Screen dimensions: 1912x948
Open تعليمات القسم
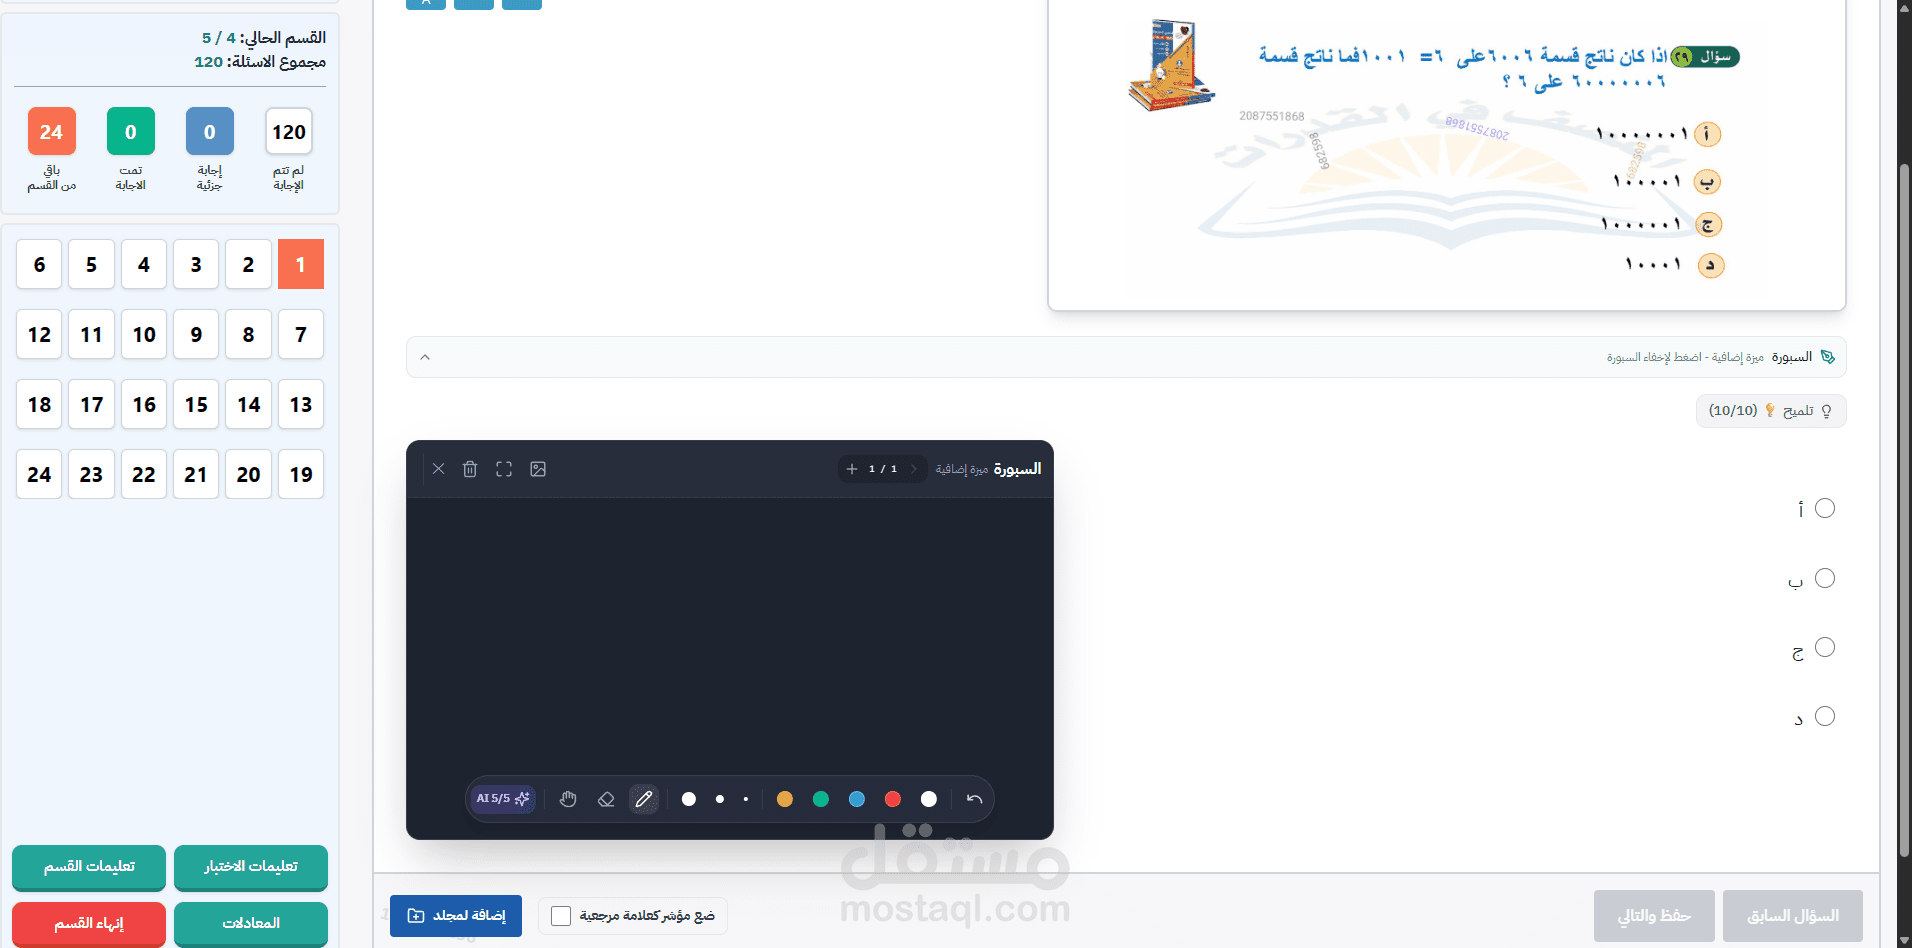(x=89, y=867)
